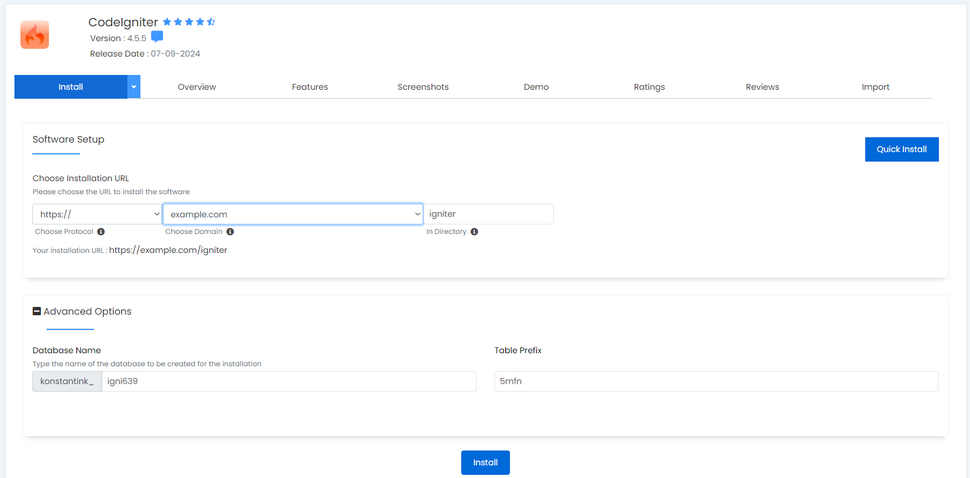Click the Table Prefix label

(518, 350)
